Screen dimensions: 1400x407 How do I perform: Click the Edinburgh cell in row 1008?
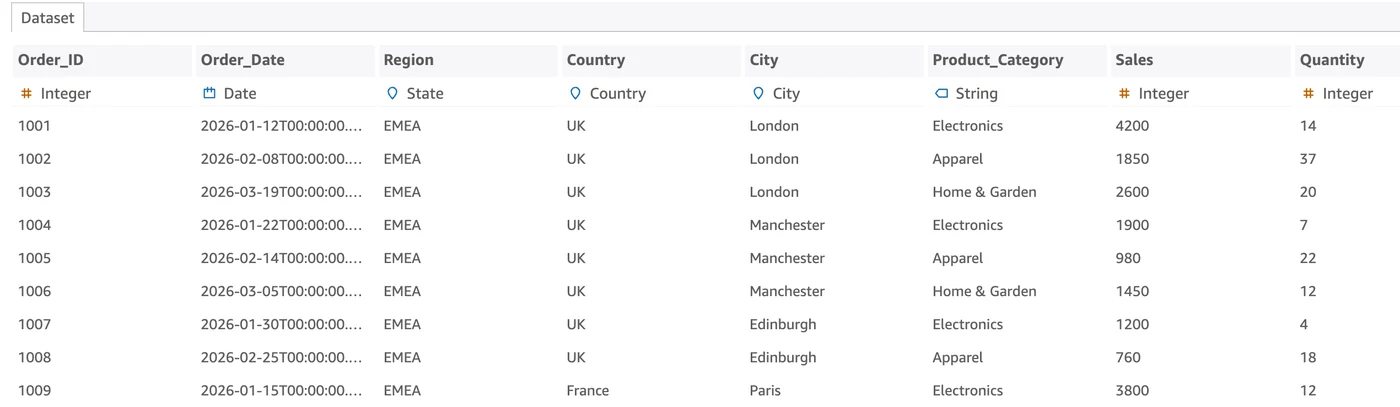pyautogui.click(x=783, y=357)
